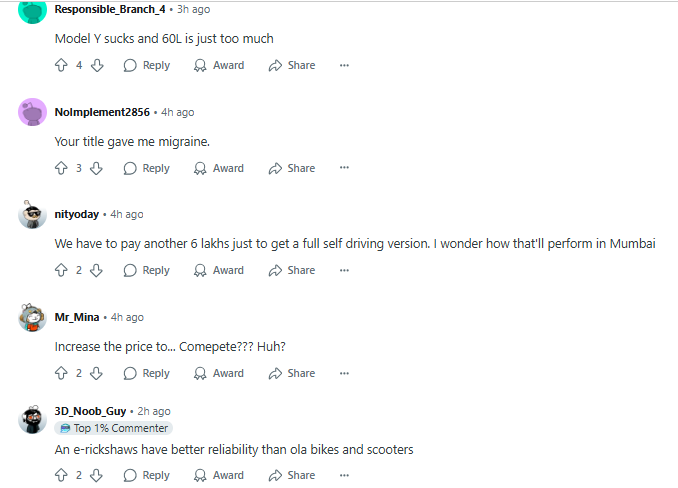Reply to Responsible_Branch_4's comment
Image resolution: width=678 pixels, height=488 pixels.
[x=146, y=66]
